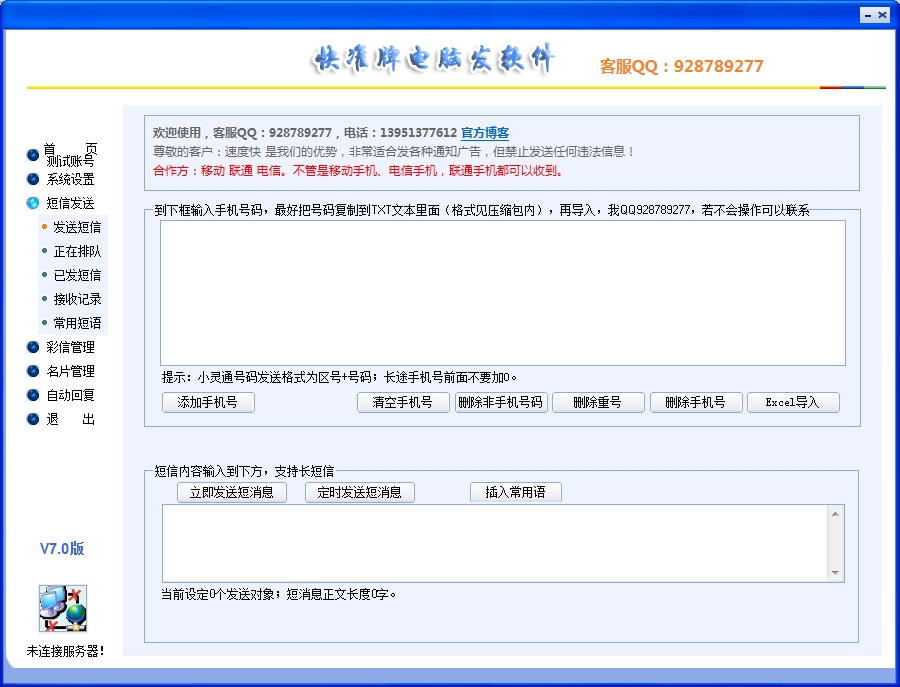900x687 pixels.
Task: Click the bullet icon beside 自动回复
Action: [x=31, y=395]
